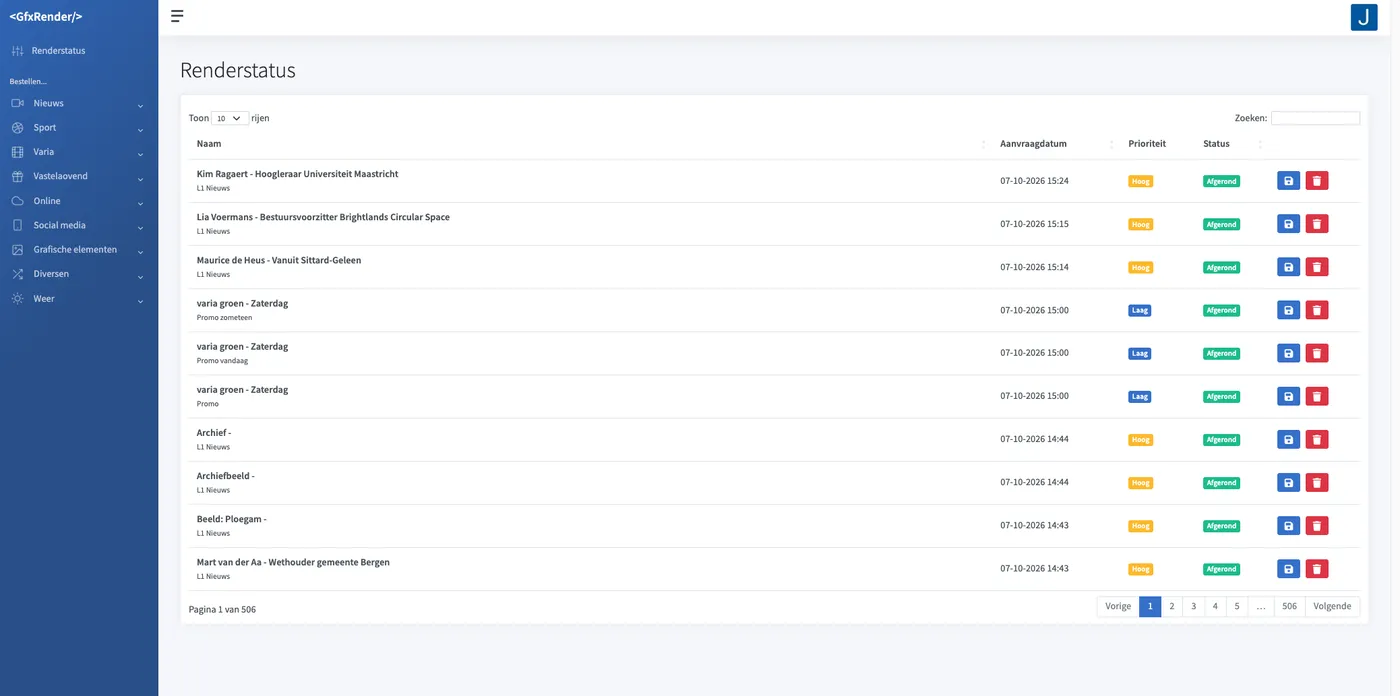Go to page 3
Viewport: 1400px width, 696px height.
click(x=1193, y=606)
